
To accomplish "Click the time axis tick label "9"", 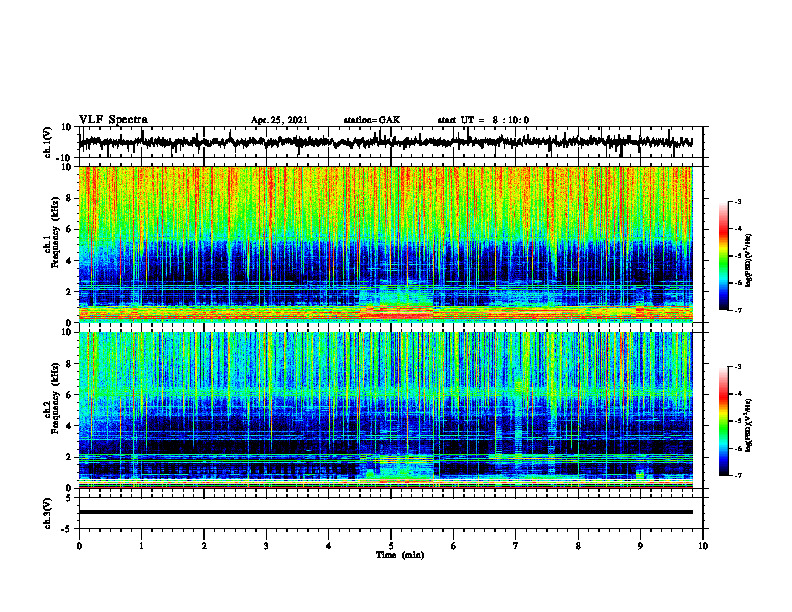I will pos(640,546).
